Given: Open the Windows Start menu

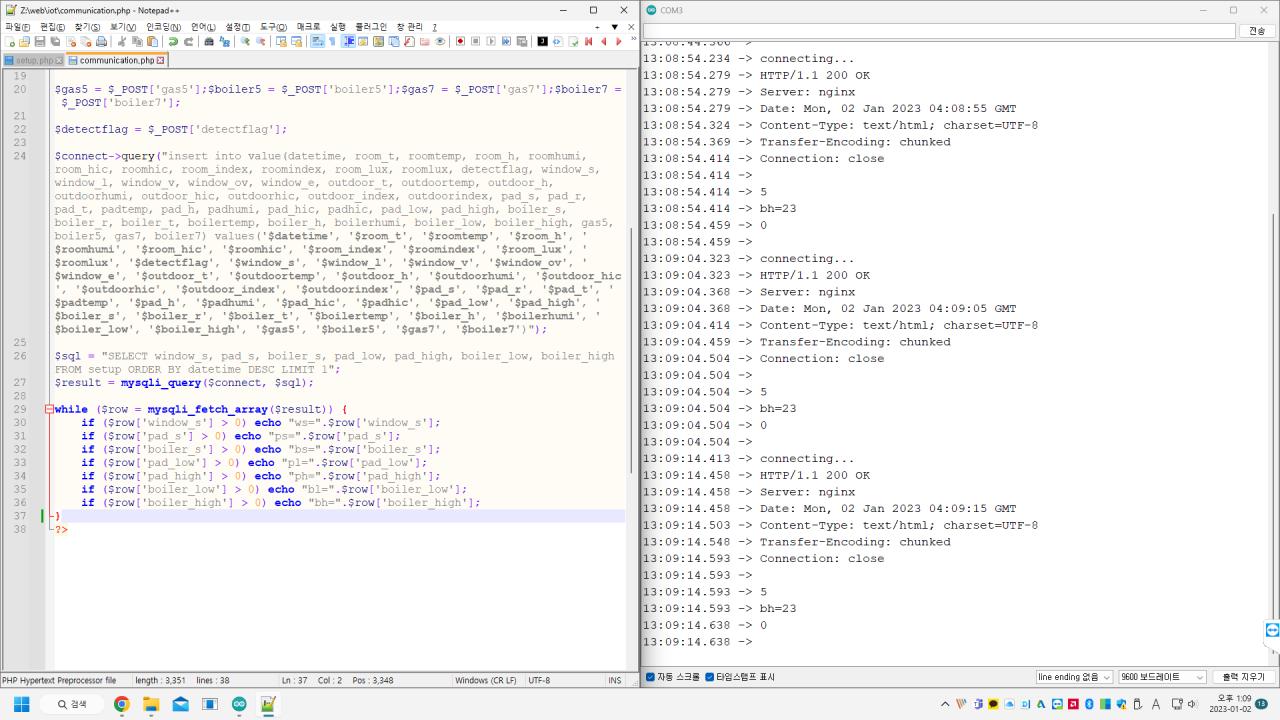Looking at the screenshot, I should (21, 704).
